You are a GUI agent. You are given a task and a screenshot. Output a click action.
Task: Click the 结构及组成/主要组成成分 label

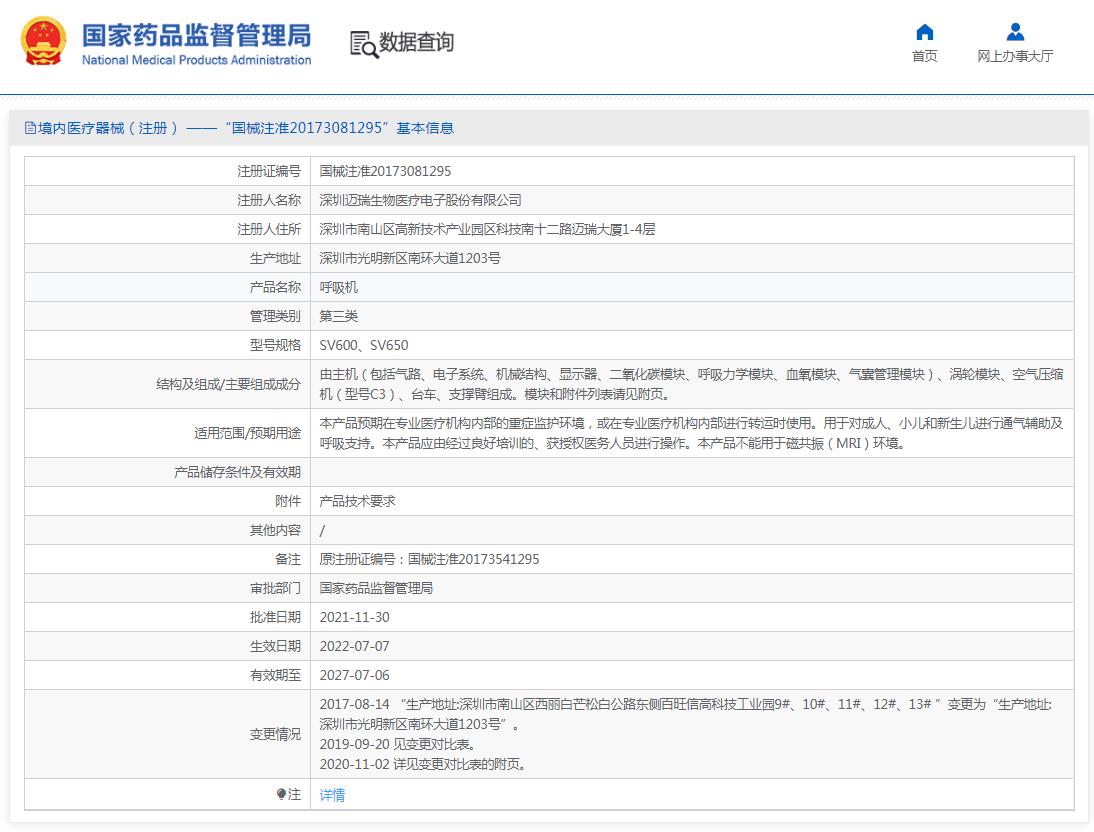pyautogui.click(x=228, y=384)
